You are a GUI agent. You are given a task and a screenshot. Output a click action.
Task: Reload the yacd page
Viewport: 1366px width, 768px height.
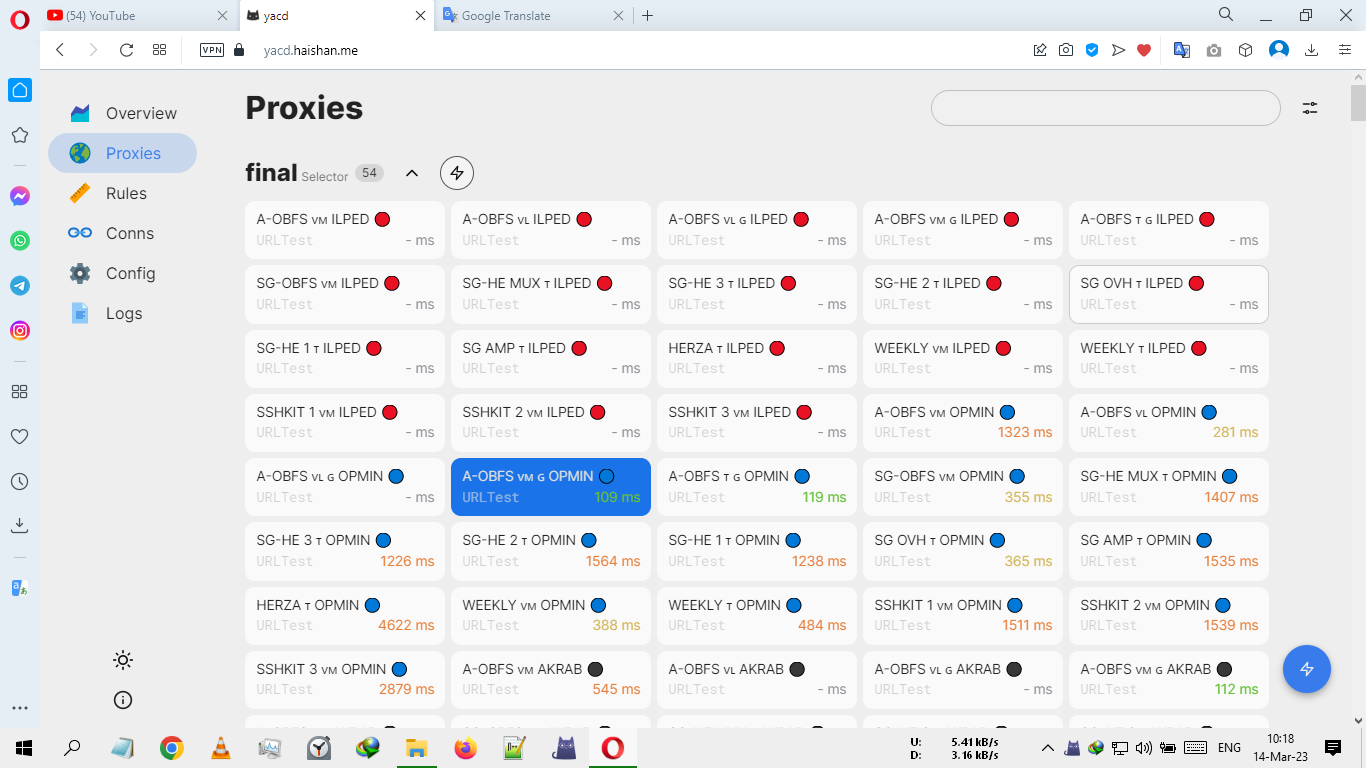coord(124,49)
